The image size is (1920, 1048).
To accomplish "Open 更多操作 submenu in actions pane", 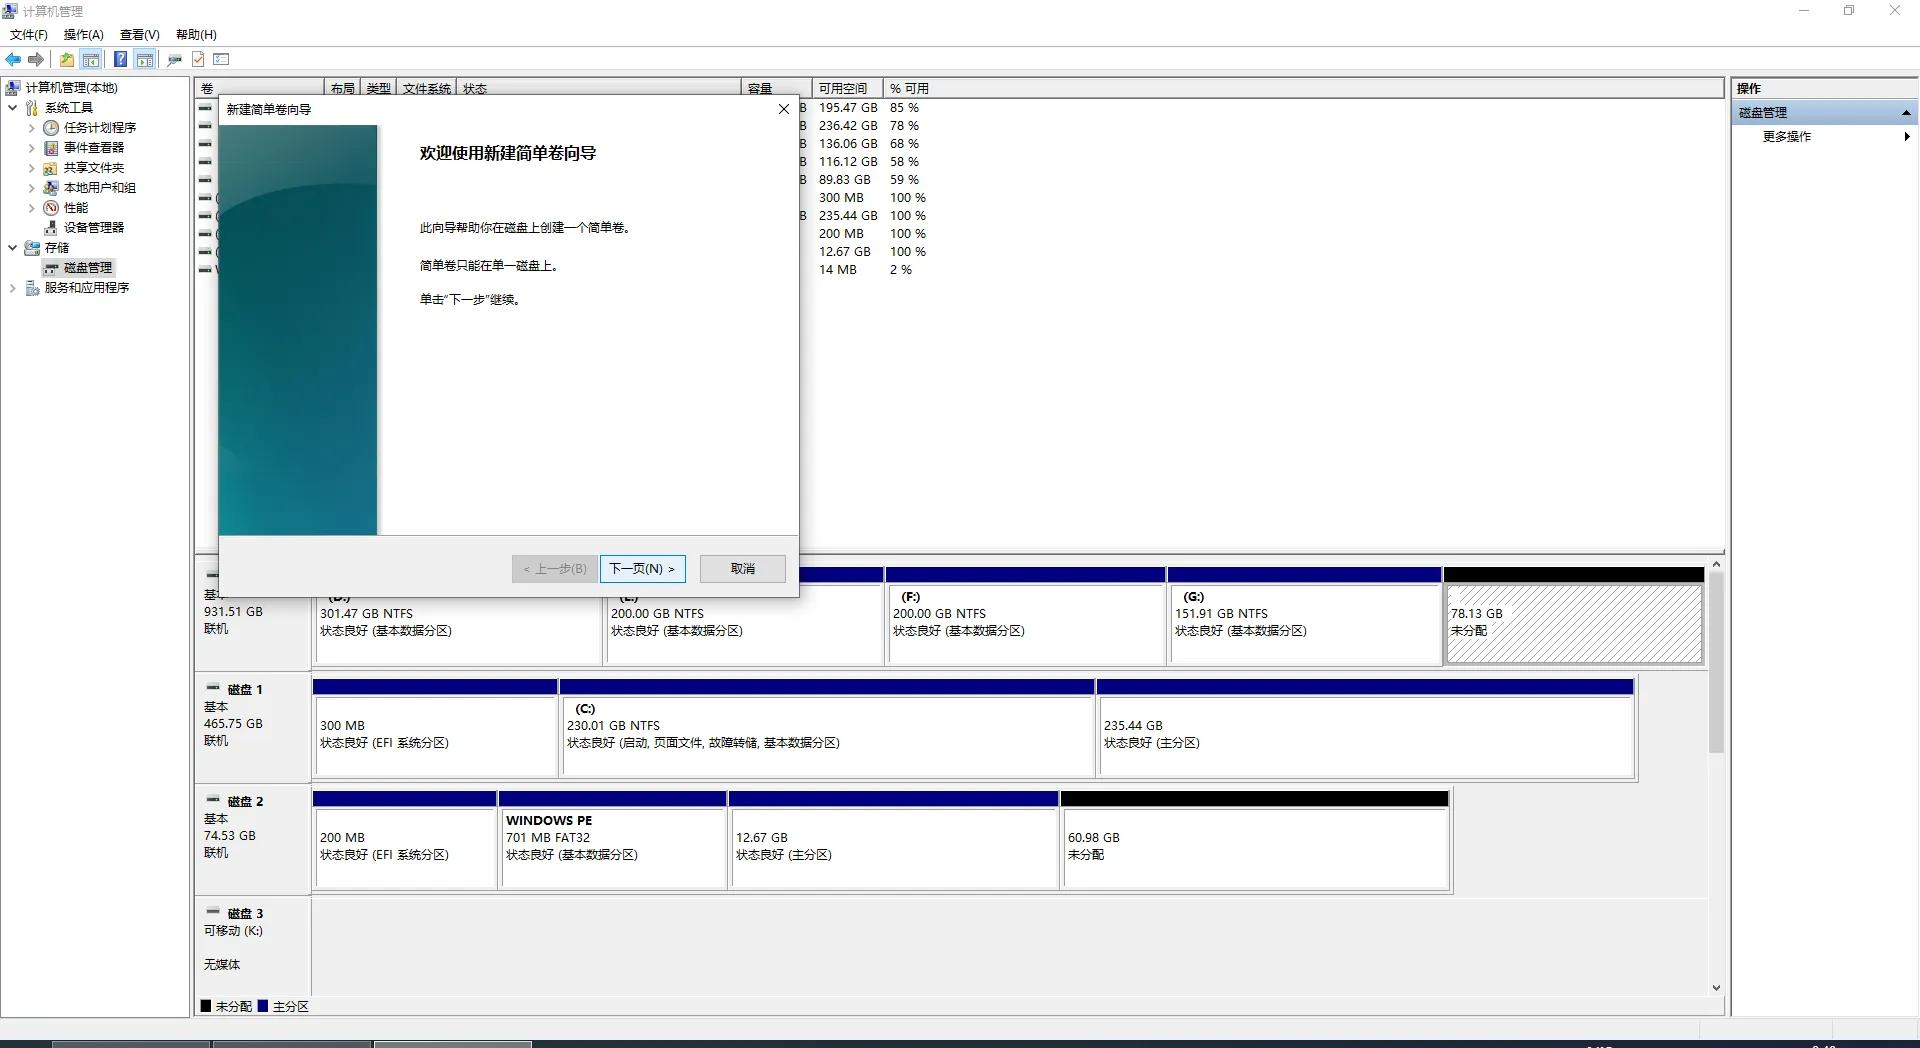I will [x=1786, y=137].
